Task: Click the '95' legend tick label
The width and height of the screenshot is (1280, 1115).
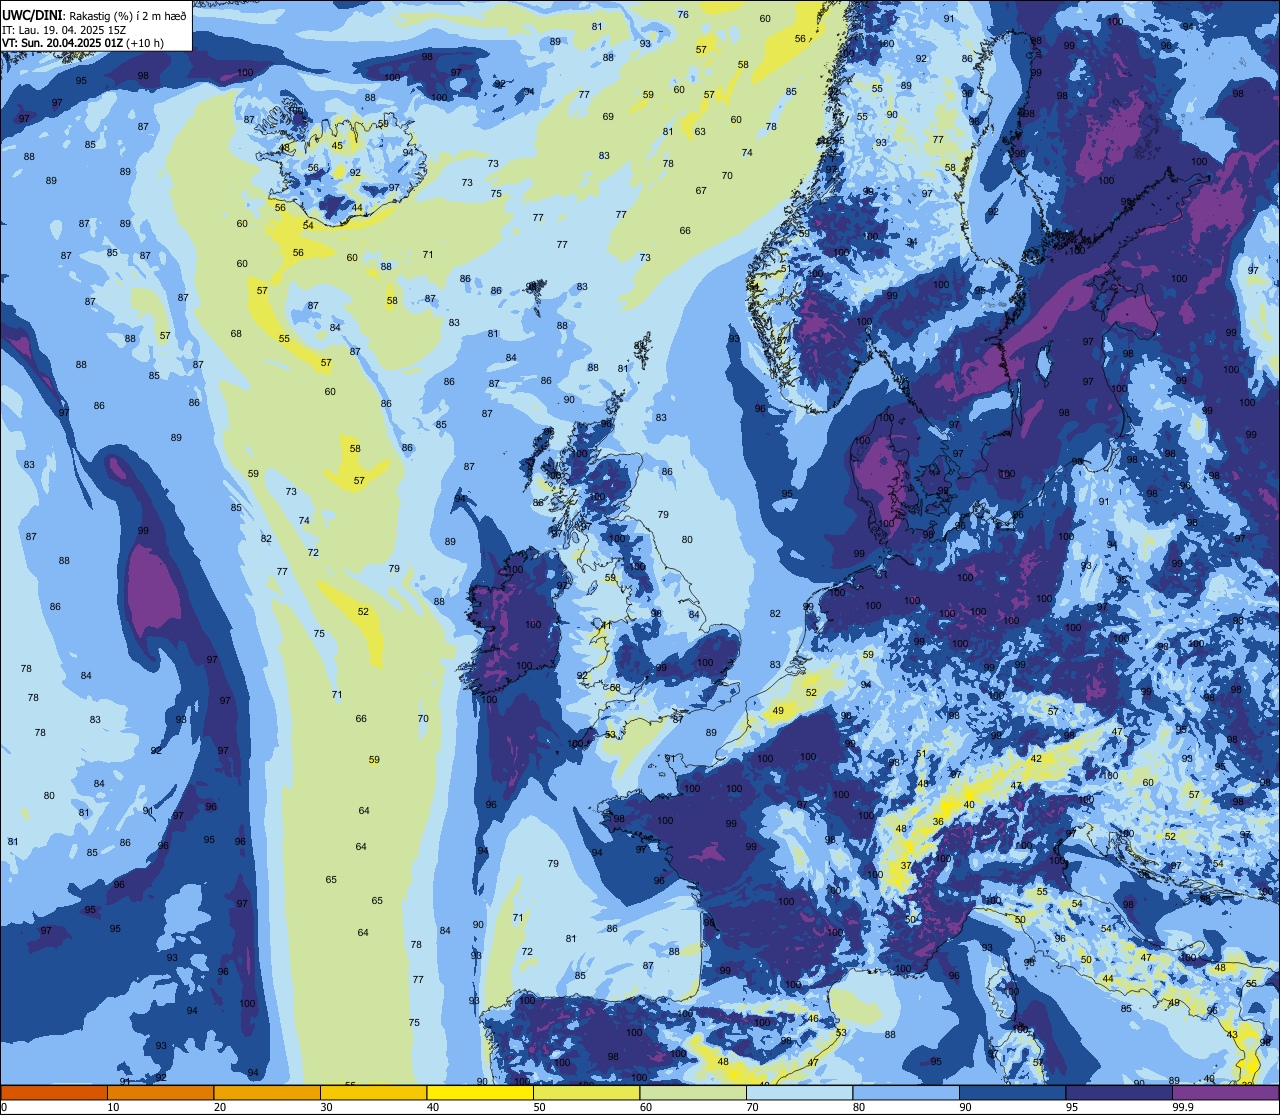Action: tap(1072, 1107)
